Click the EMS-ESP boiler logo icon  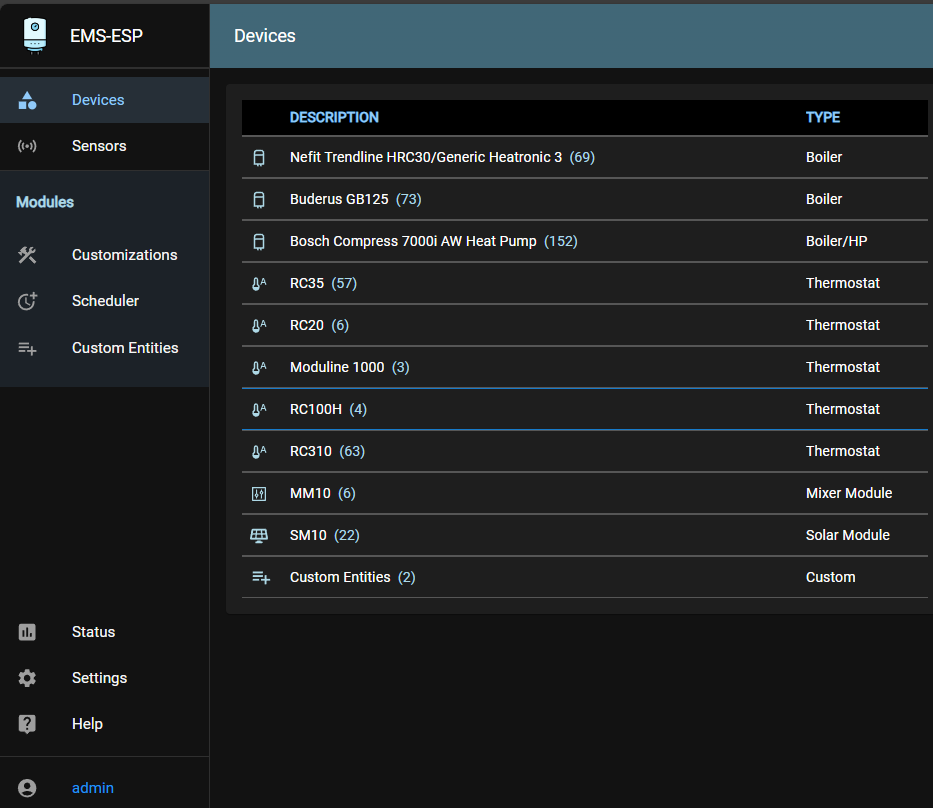(35, 35)
